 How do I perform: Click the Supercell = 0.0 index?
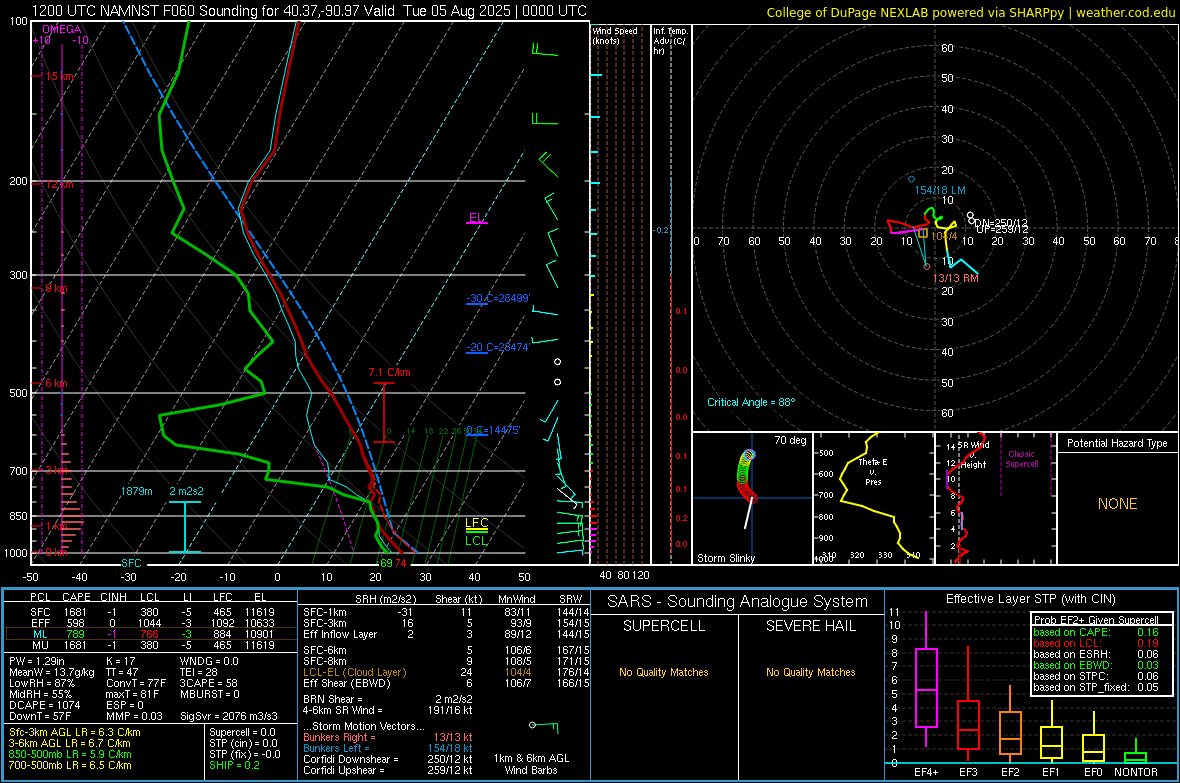tap(242, 732)
